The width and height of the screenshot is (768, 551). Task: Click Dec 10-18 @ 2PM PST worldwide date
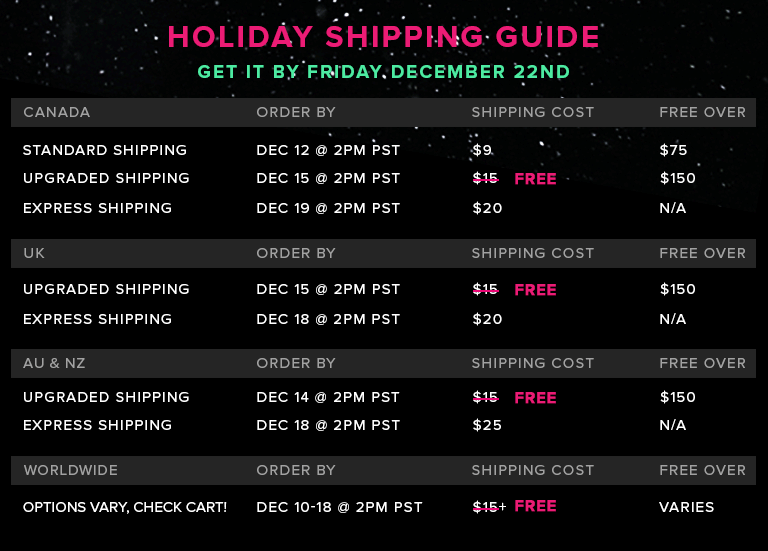pos(339,507)
